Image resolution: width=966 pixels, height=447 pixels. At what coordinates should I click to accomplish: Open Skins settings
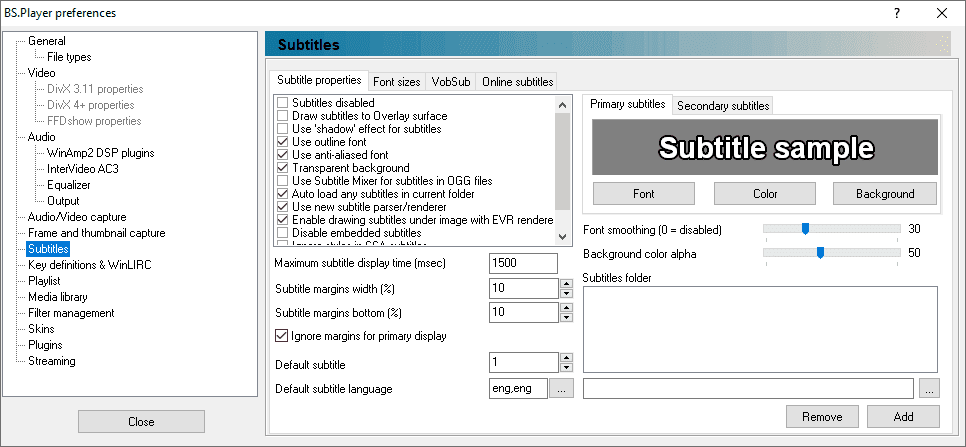[41, 329]
